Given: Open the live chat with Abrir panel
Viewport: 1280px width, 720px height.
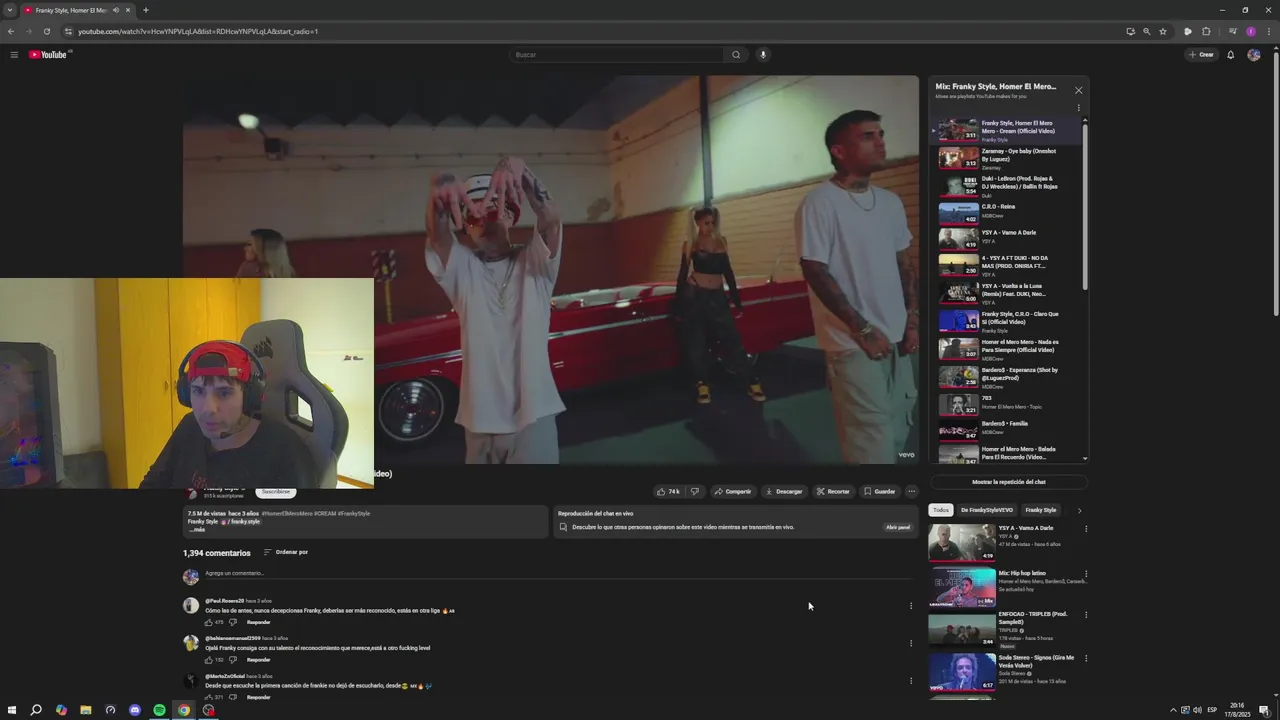Looking at the screenshot, I should click(x=898, y=527).
